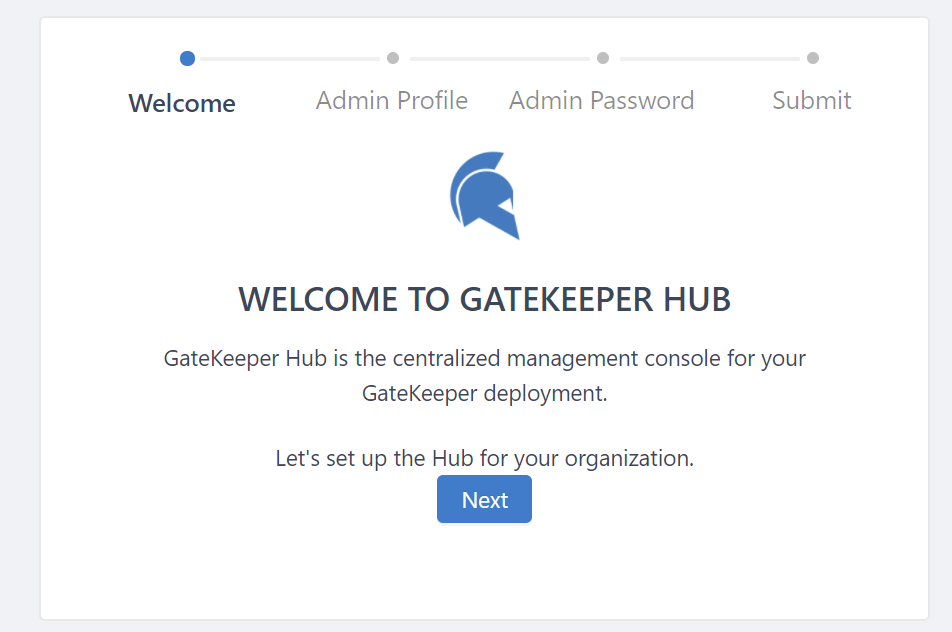Image resolution: width=952 pixels, height=632 pixels.
Task: Click the progress line leading to Submit dot
Action: point(708,59)
